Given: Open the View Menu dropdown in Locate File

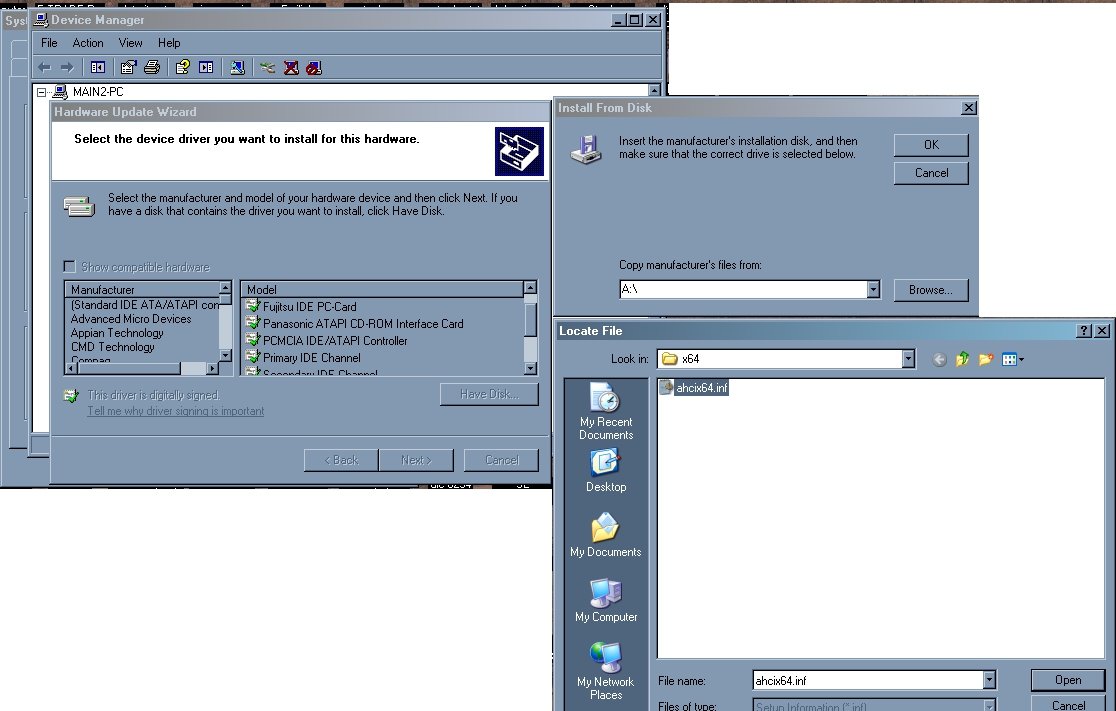Looking at the screenshot, I should [x=1013, y=359].
